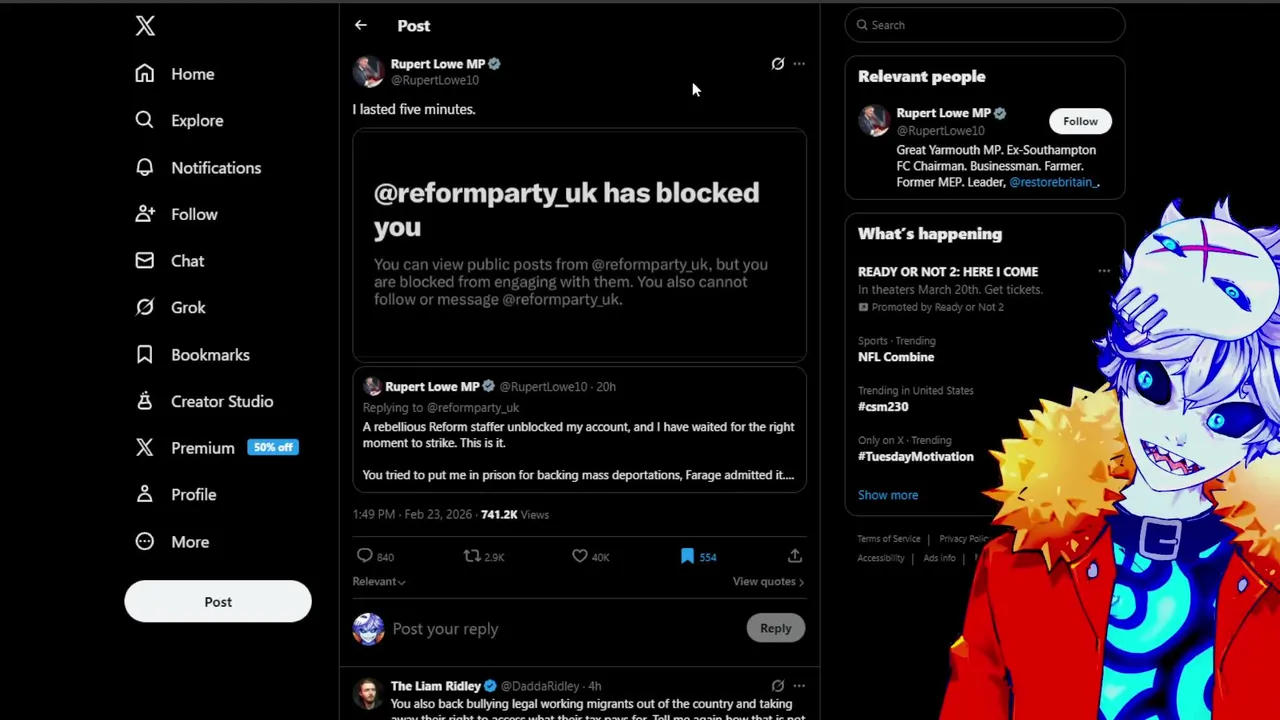The height and width of the screenshot is (720, 1280).
Task: Open View quotes chevron link
Action: pos(768,581)
